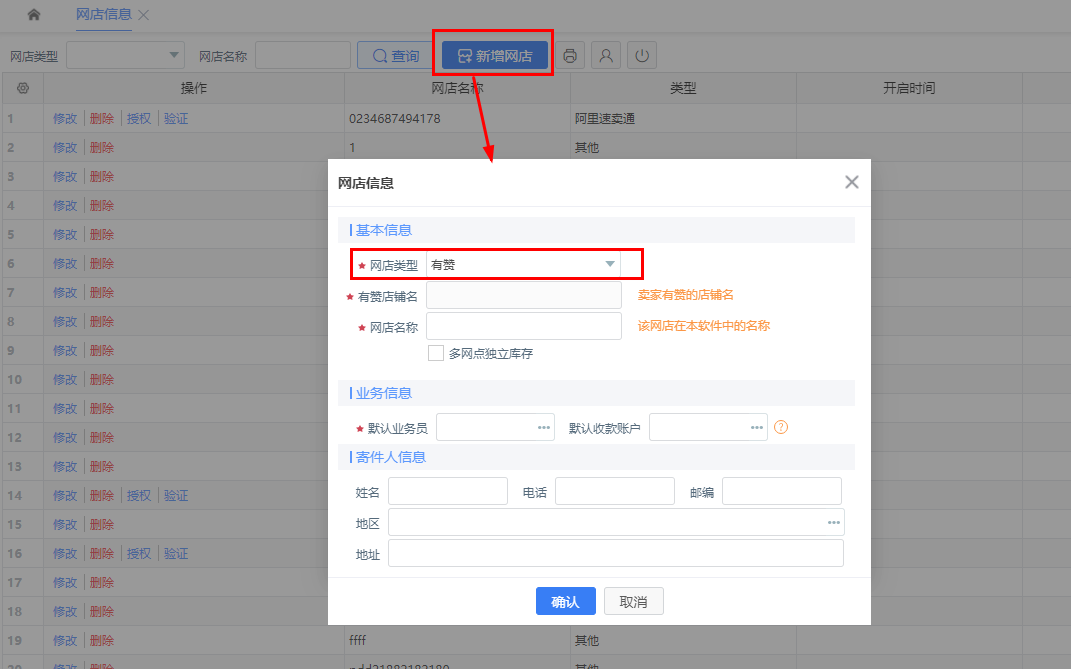The width and height of the screenshot is (1071, 669).
Task: Click 修改 in row 2
Action: pyautogui.click(x=65, y=148)
